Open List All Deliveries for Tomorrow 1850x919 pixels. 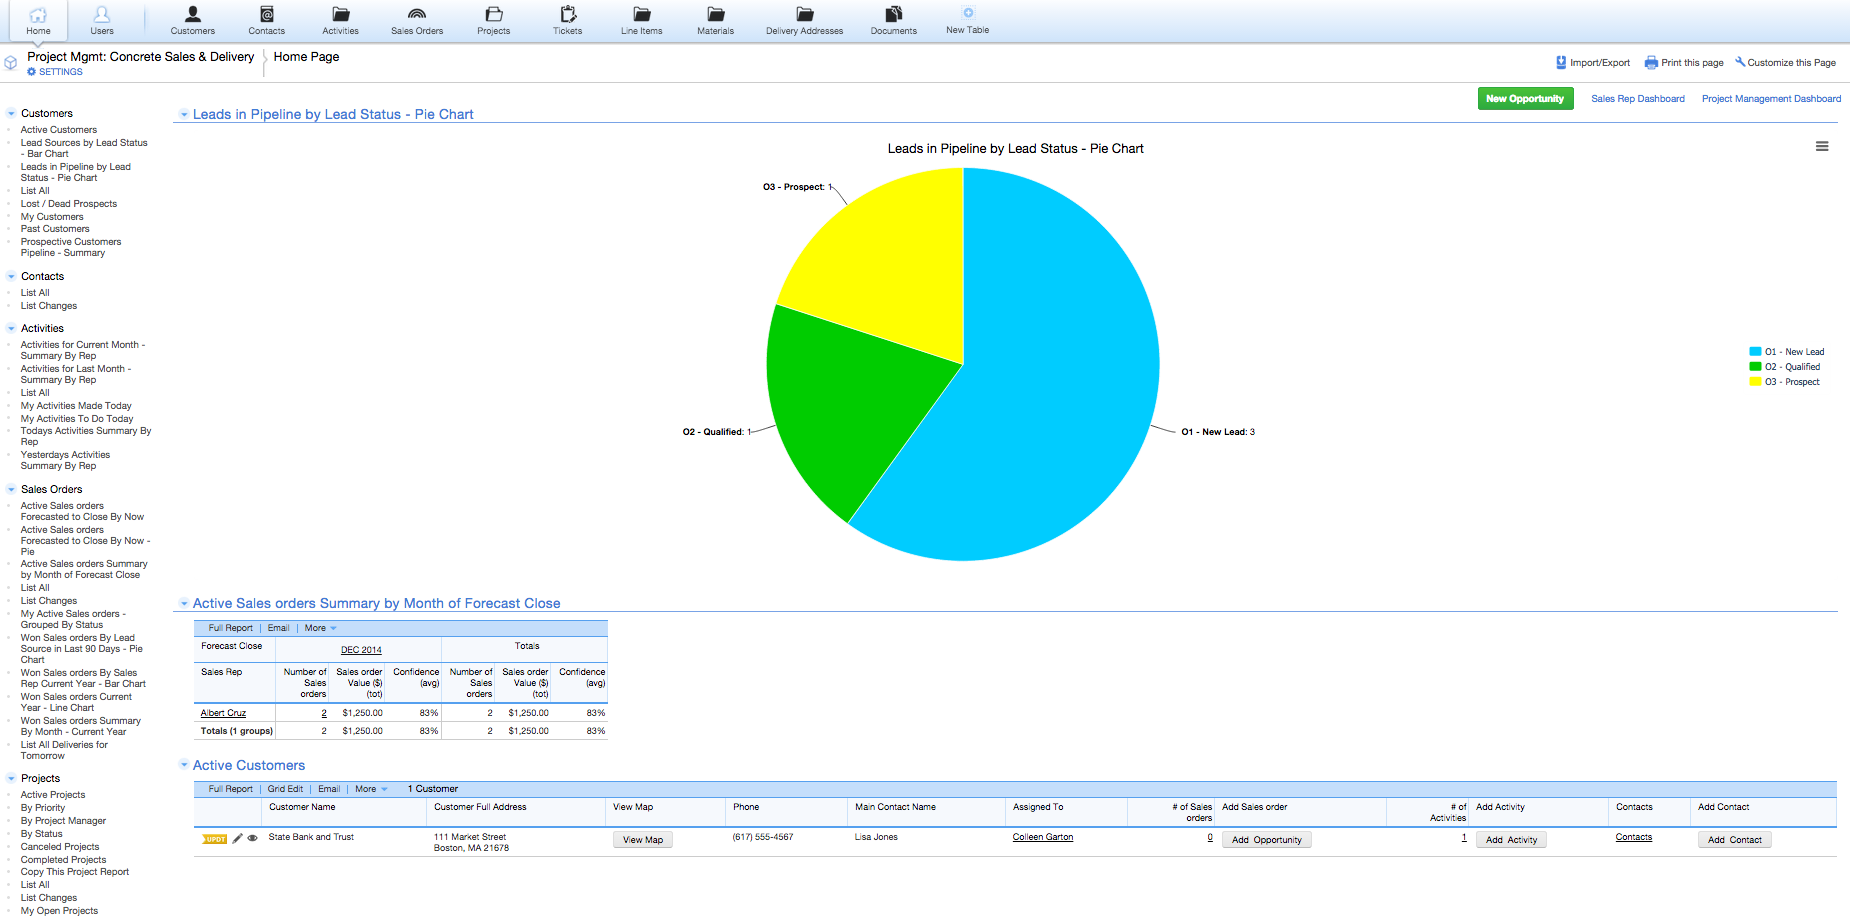point(64,751)
